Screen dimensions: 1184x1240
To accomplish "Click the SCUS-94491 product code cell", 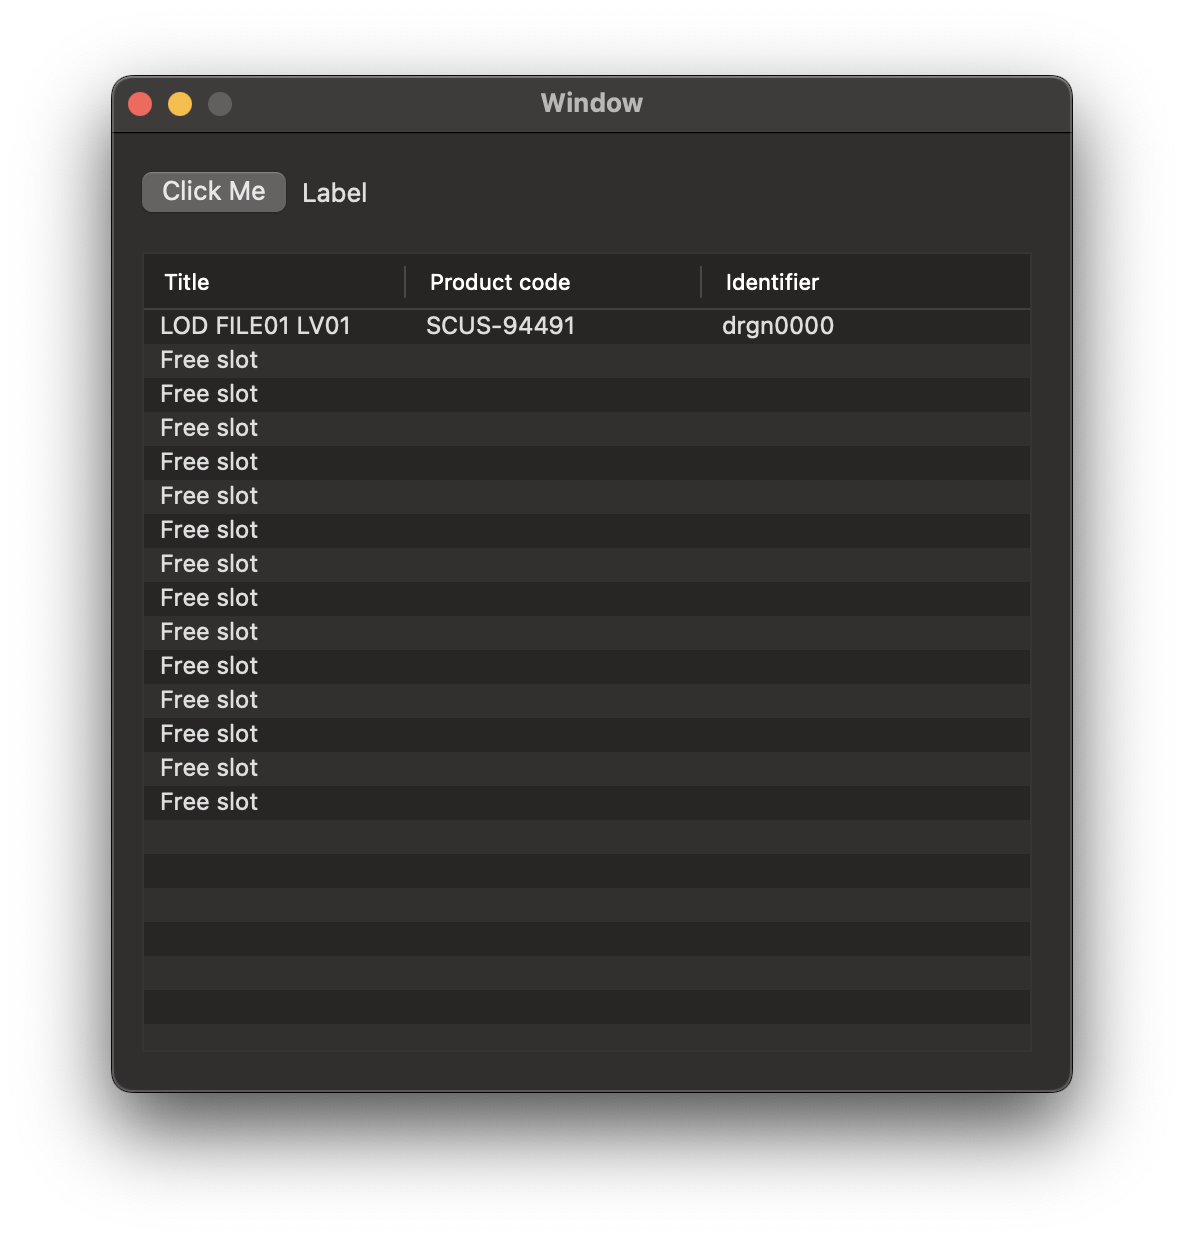I will pyautogui.click(x=498, y=326).
